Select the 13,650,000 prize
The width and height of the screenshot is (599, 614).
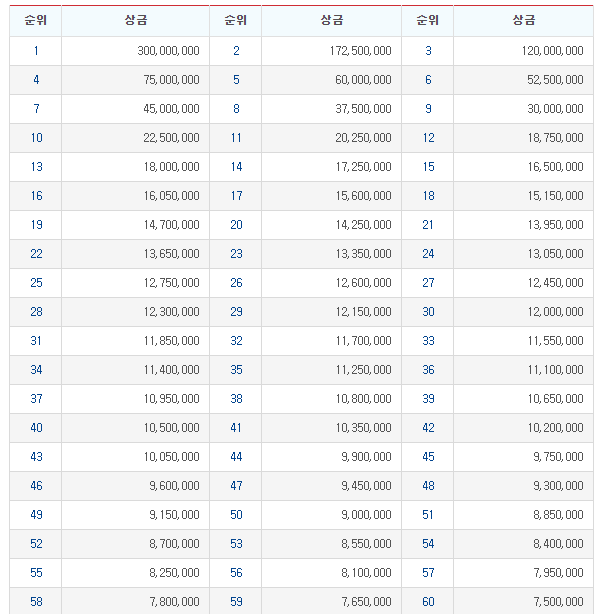coord(171,254)
